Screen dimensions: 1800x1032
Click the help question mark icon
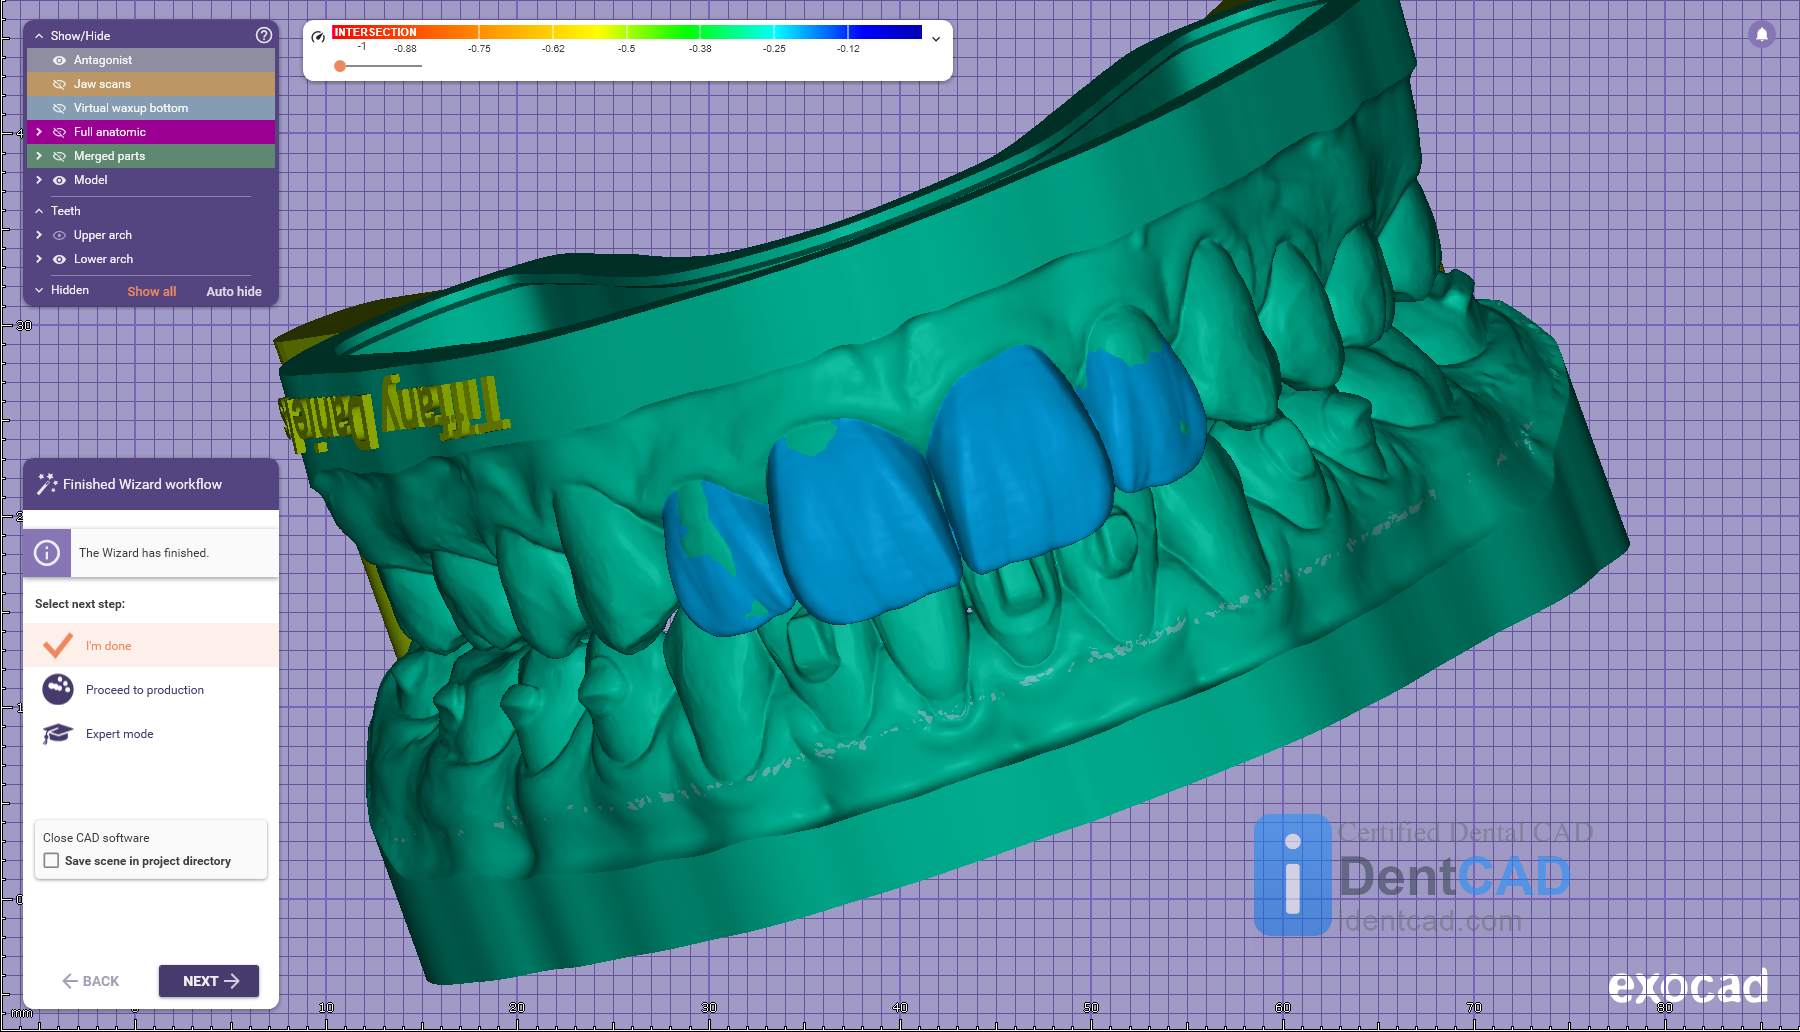[264, 35]
